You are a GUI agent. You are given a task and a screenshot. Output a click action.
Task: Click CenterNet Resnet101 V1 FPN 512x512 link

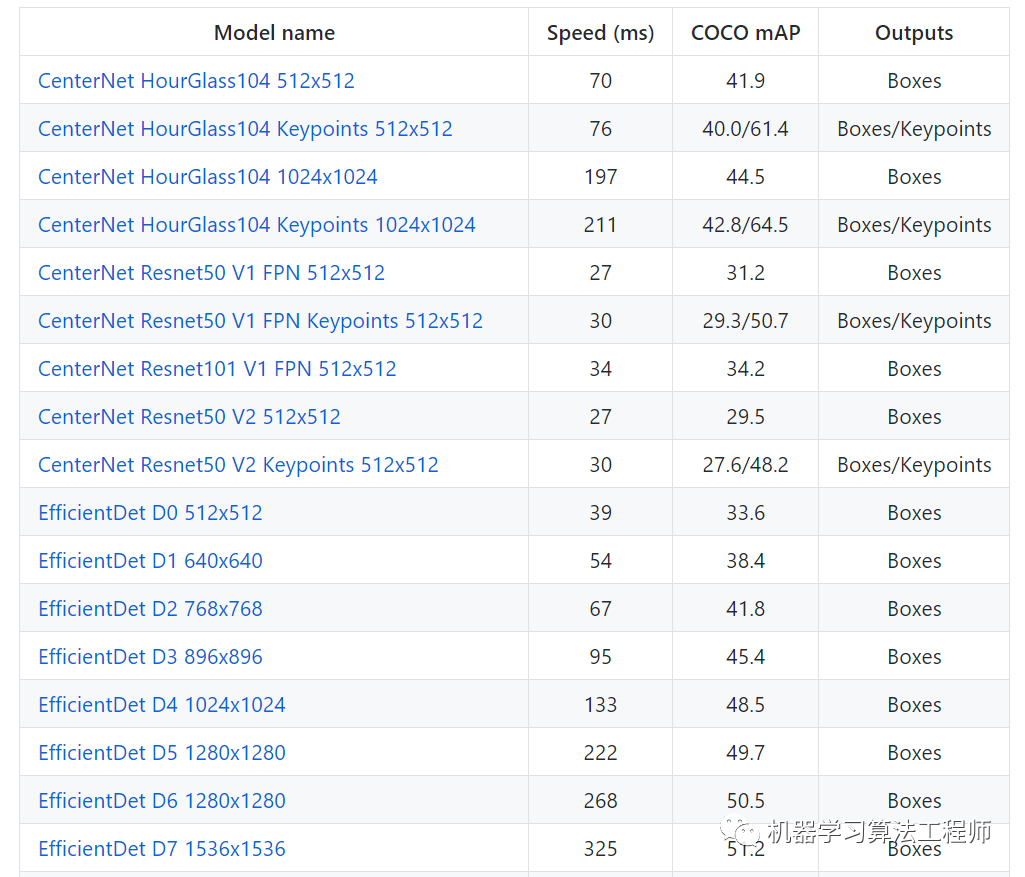pos(217,369)
